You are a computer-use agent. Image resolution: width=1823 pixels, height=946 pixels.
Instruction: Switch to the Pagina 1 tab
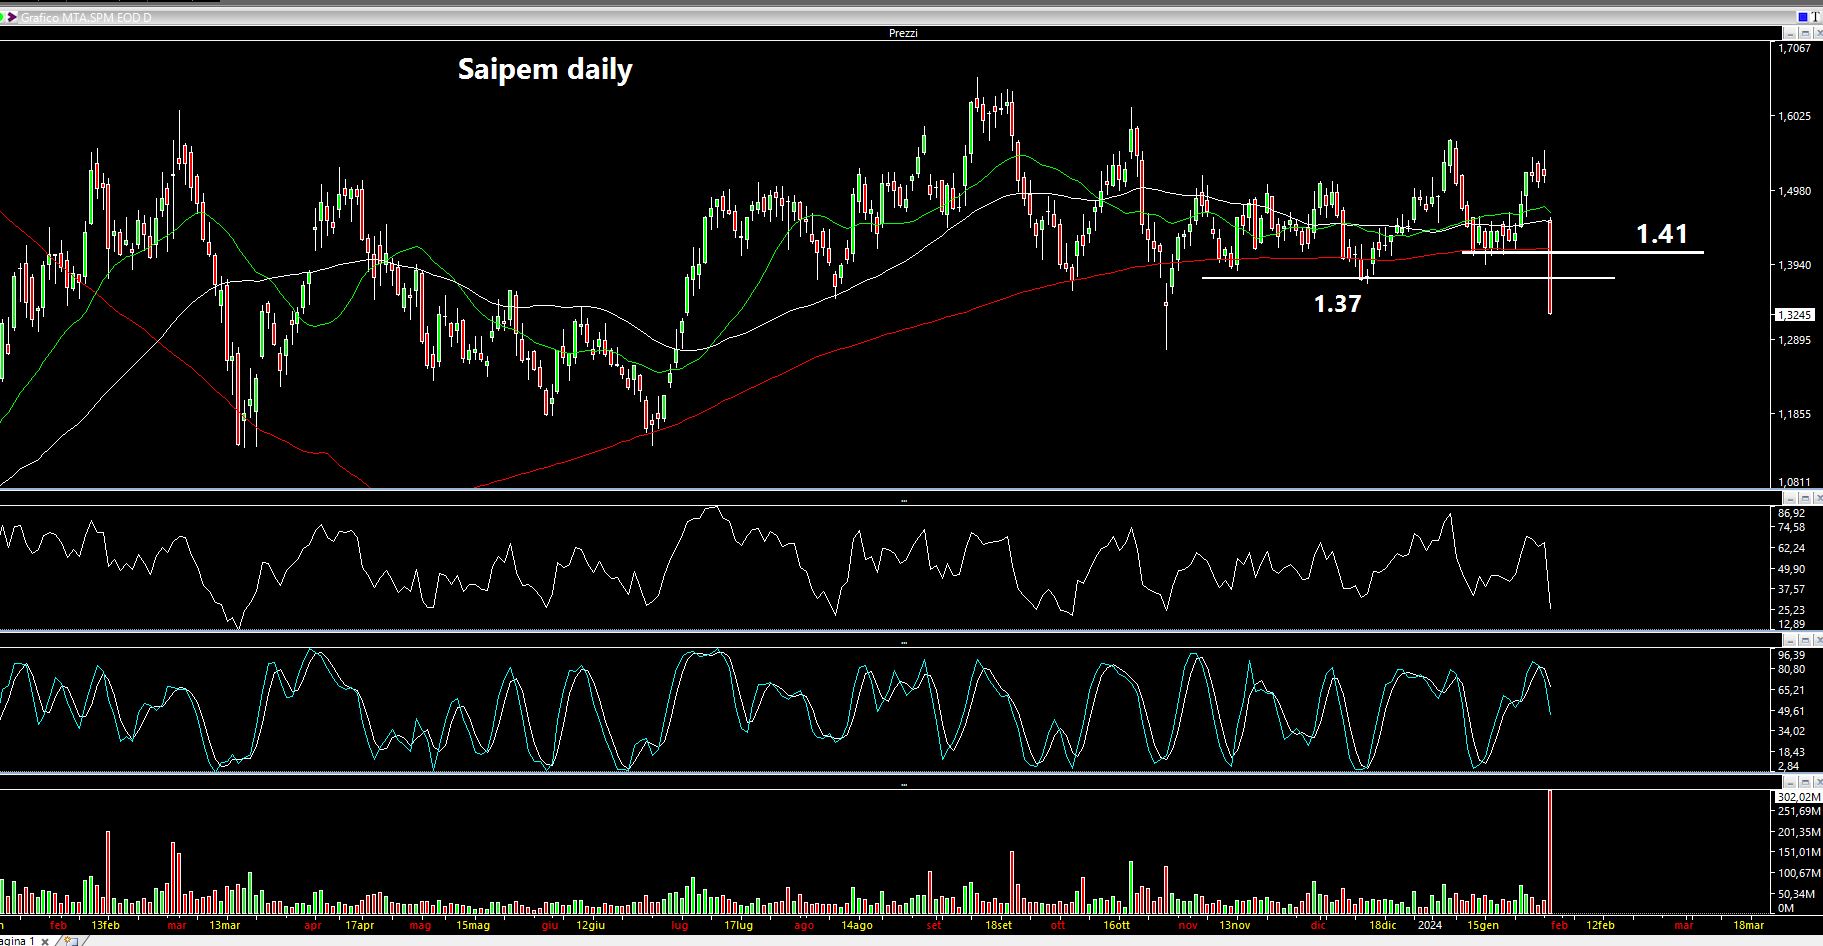18,941
